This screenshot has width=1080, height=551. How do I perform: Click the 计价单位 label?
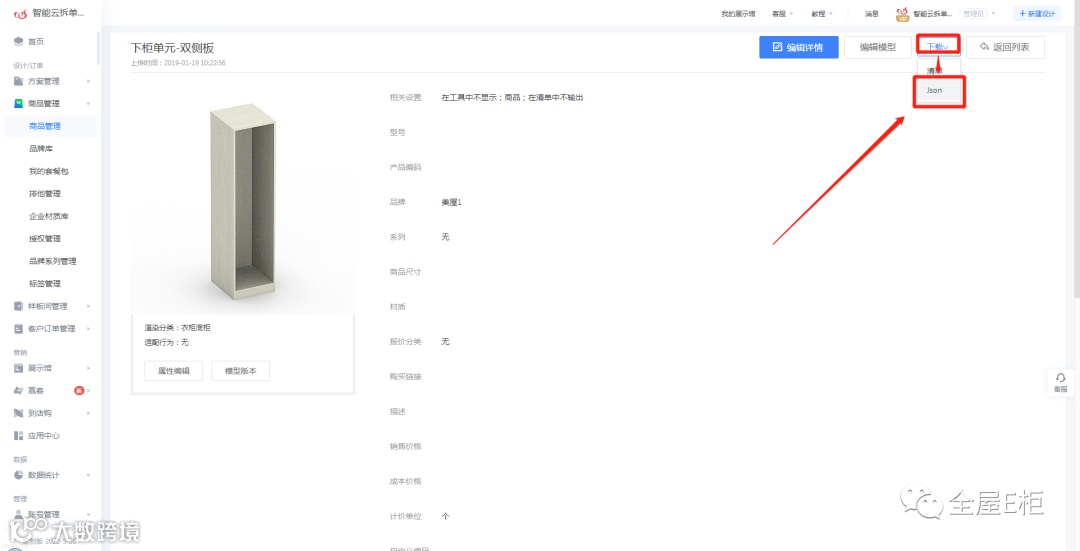tap(405, 516)
